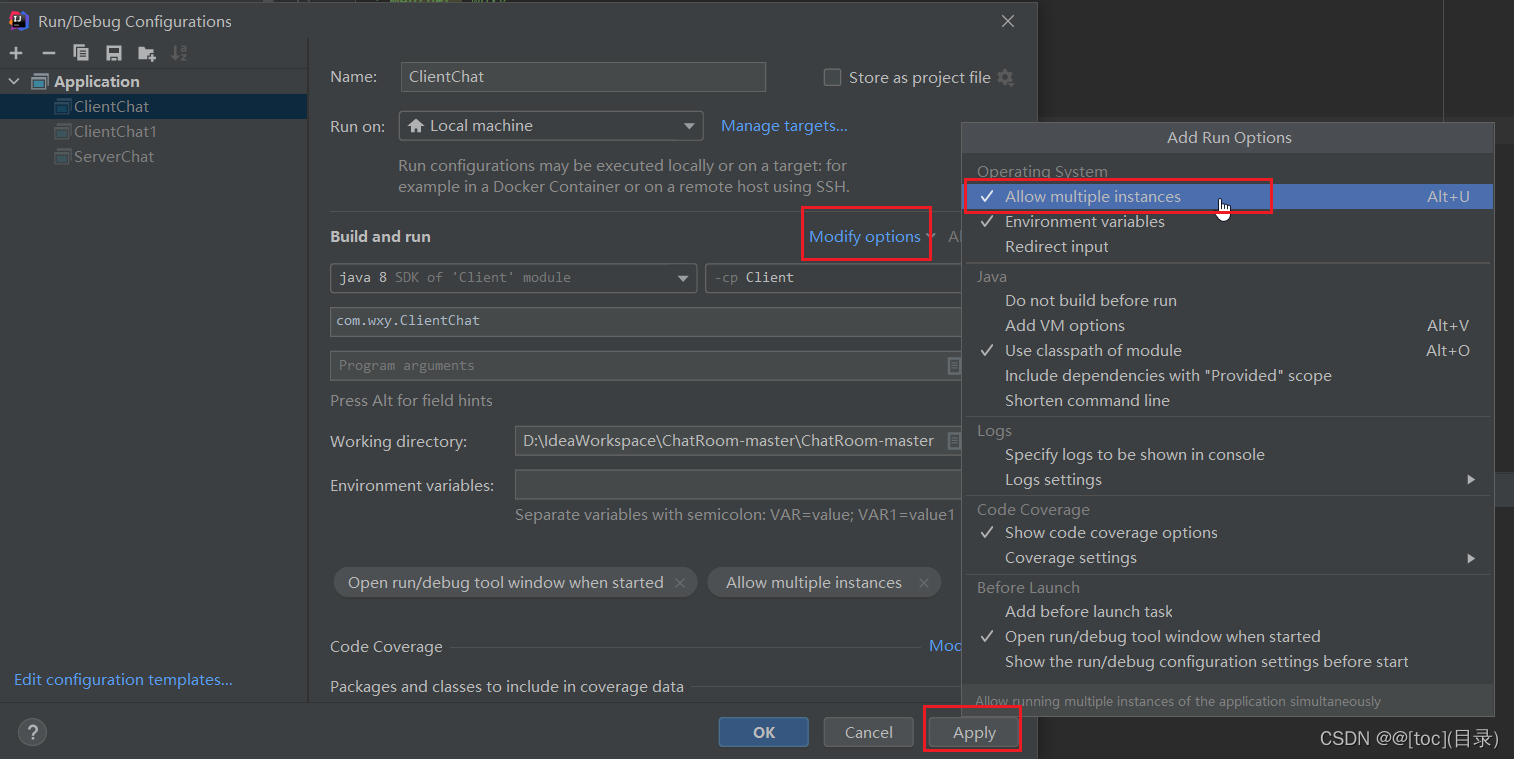Click Application folder icon in tree
This screenshot has height=759, width=1514.
(40, 82)
